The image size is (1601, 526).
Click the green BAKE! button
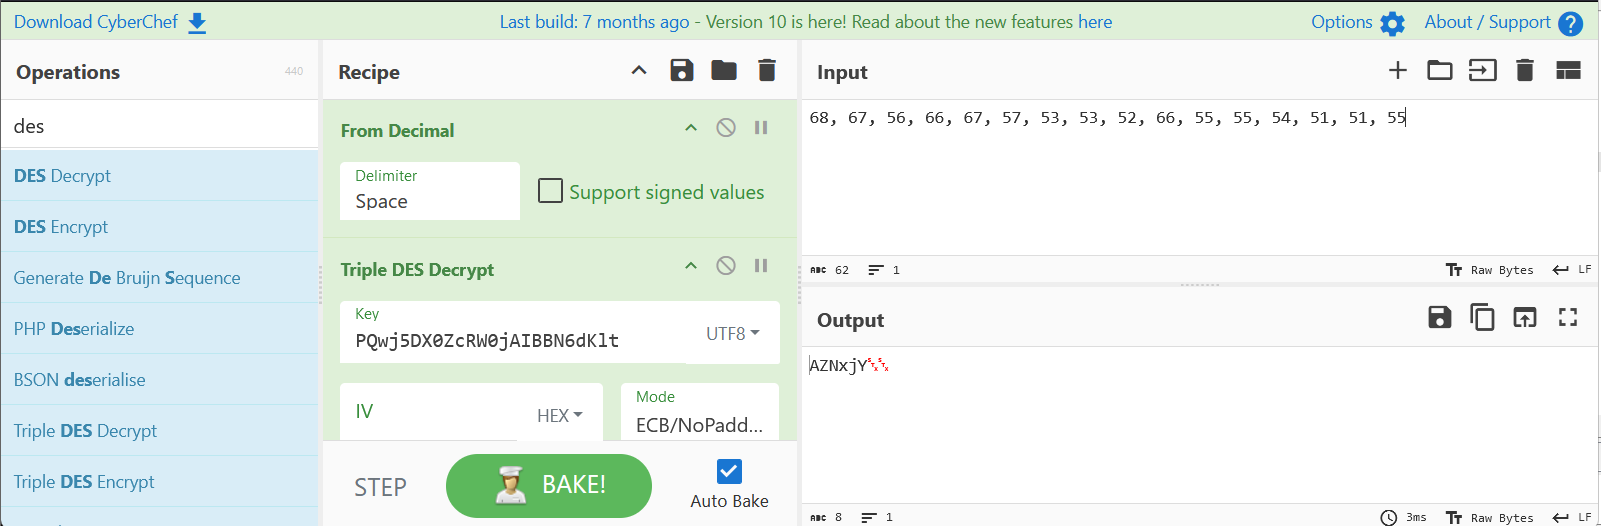tap(549, 485)
